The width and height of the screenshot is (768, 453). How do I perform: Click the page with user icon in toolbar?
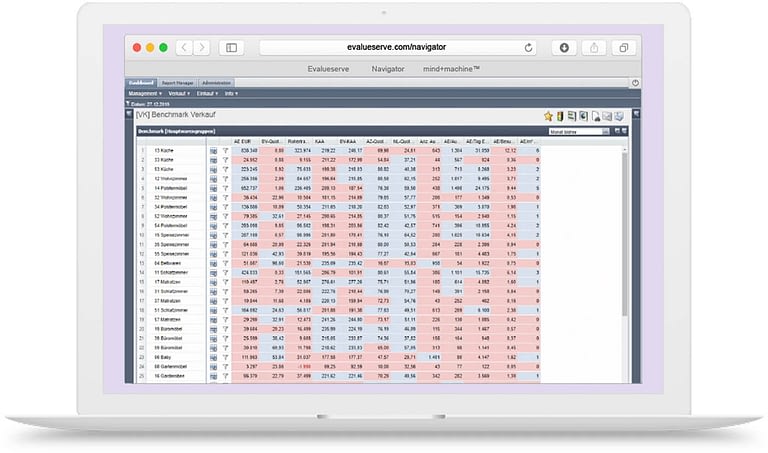(x=596, y=116)
